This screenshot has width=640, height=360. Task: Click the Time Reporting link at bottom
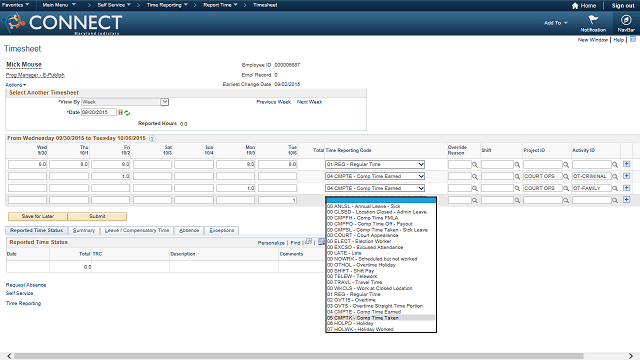[x=23, y=303]
